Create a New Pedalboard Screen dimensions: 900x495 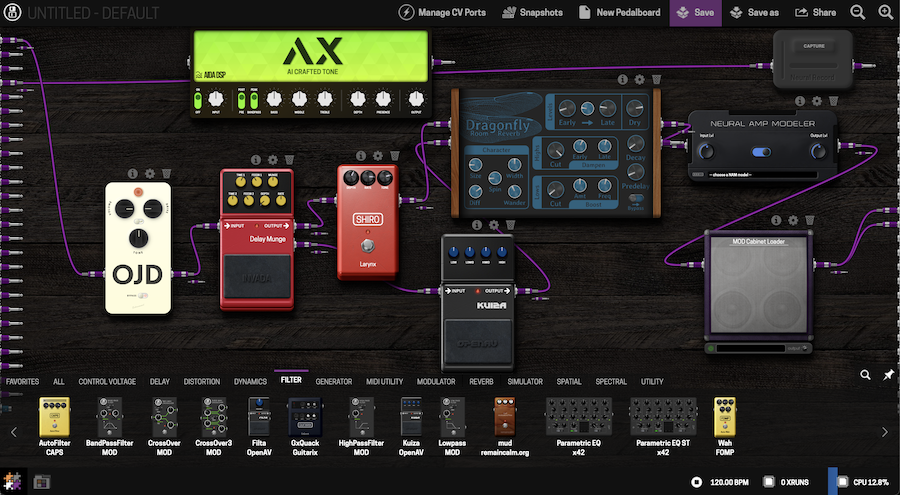click(619, 12)
